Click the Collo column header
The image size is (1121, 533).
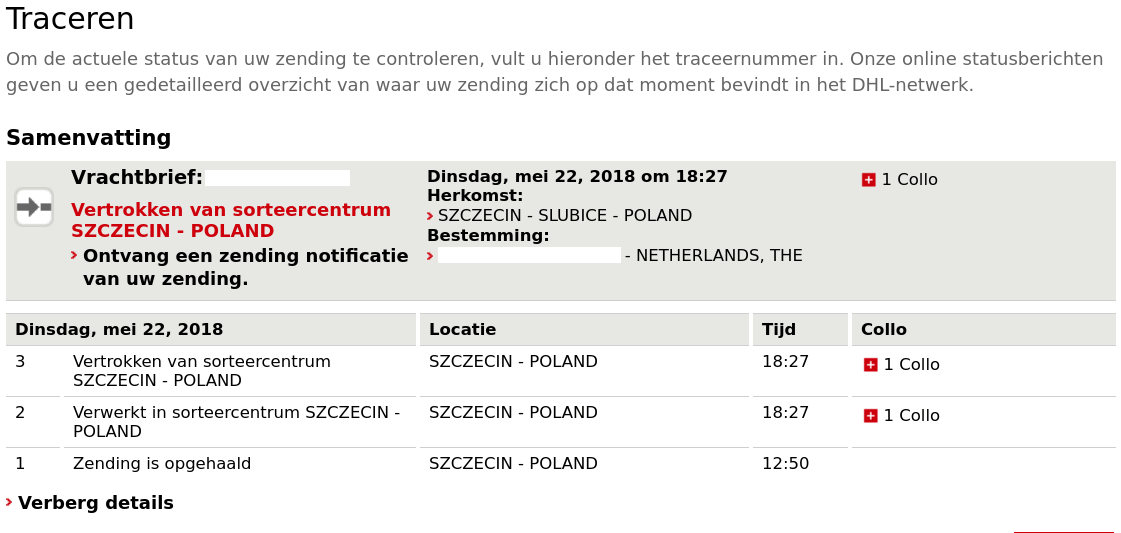coord(883,330)
